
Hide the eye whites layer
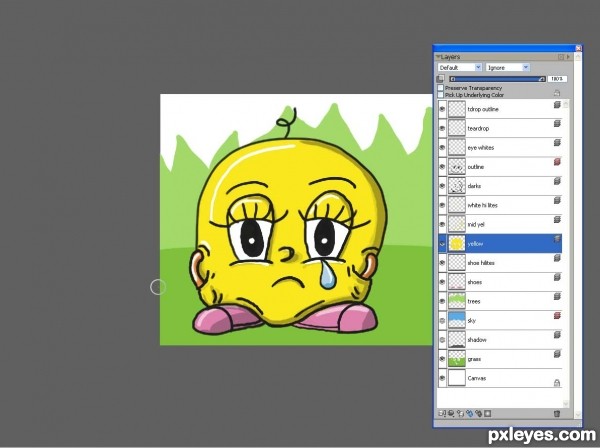[442, 147]
